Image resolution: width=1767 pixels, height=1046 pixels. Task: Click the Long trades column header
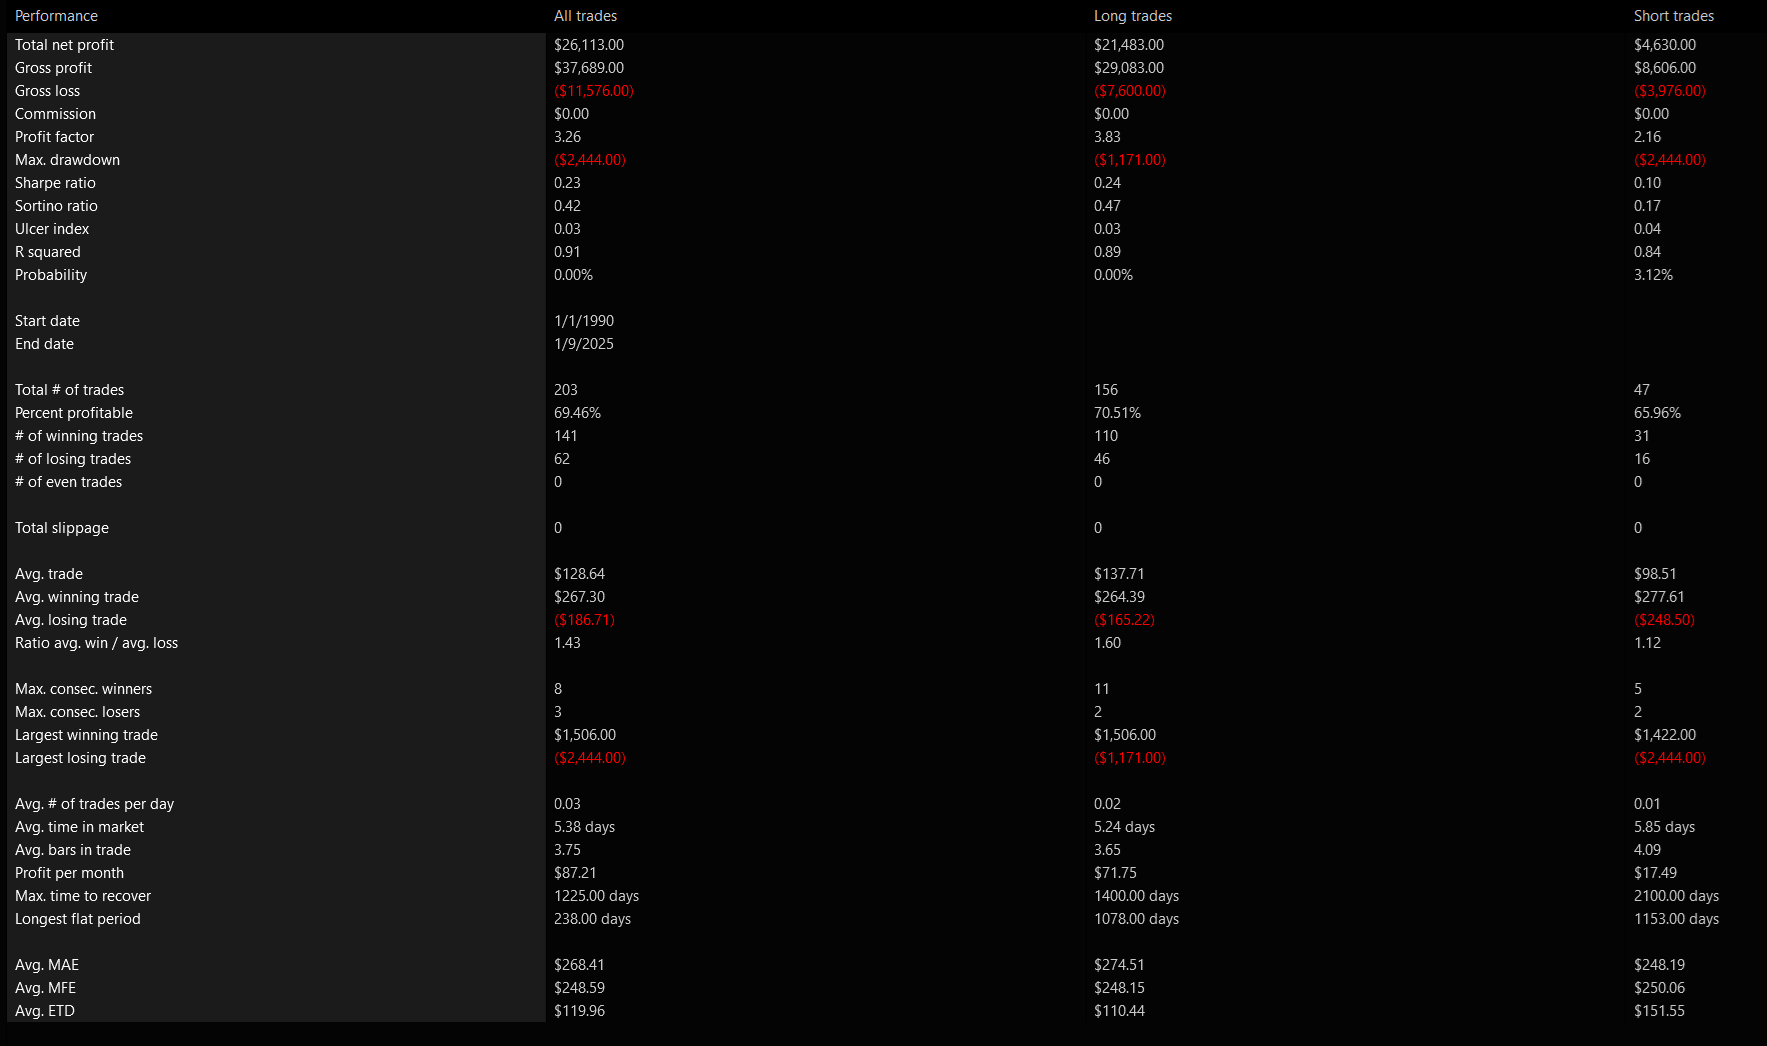(1132, 16)
